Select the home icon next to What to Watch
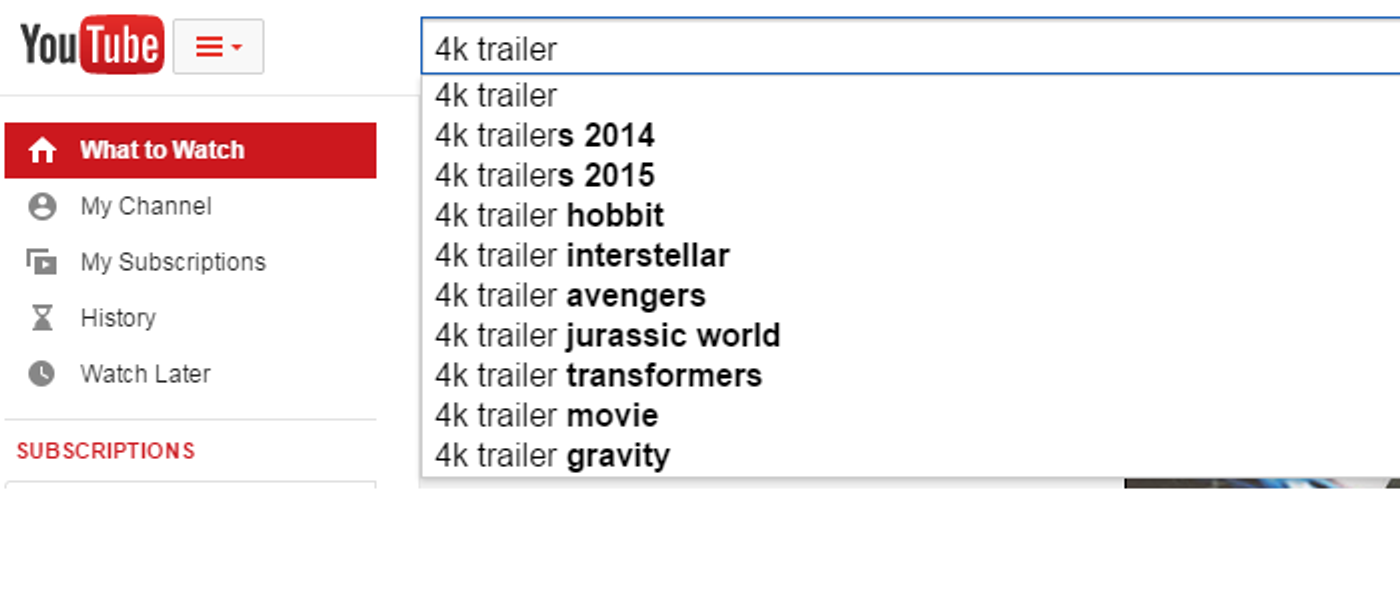Screen dimensions: 1400x600 click(x=42, y=149)
